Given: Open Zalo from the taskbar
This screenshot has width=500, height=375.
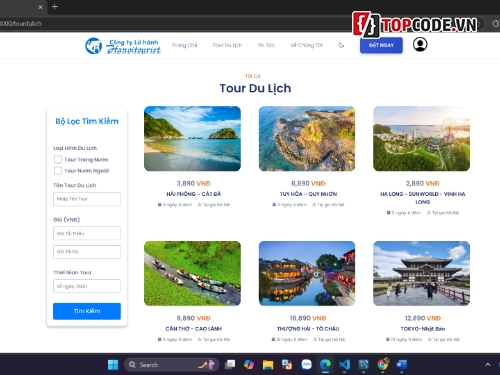Looking at the screenshot, I should (306, 365).
